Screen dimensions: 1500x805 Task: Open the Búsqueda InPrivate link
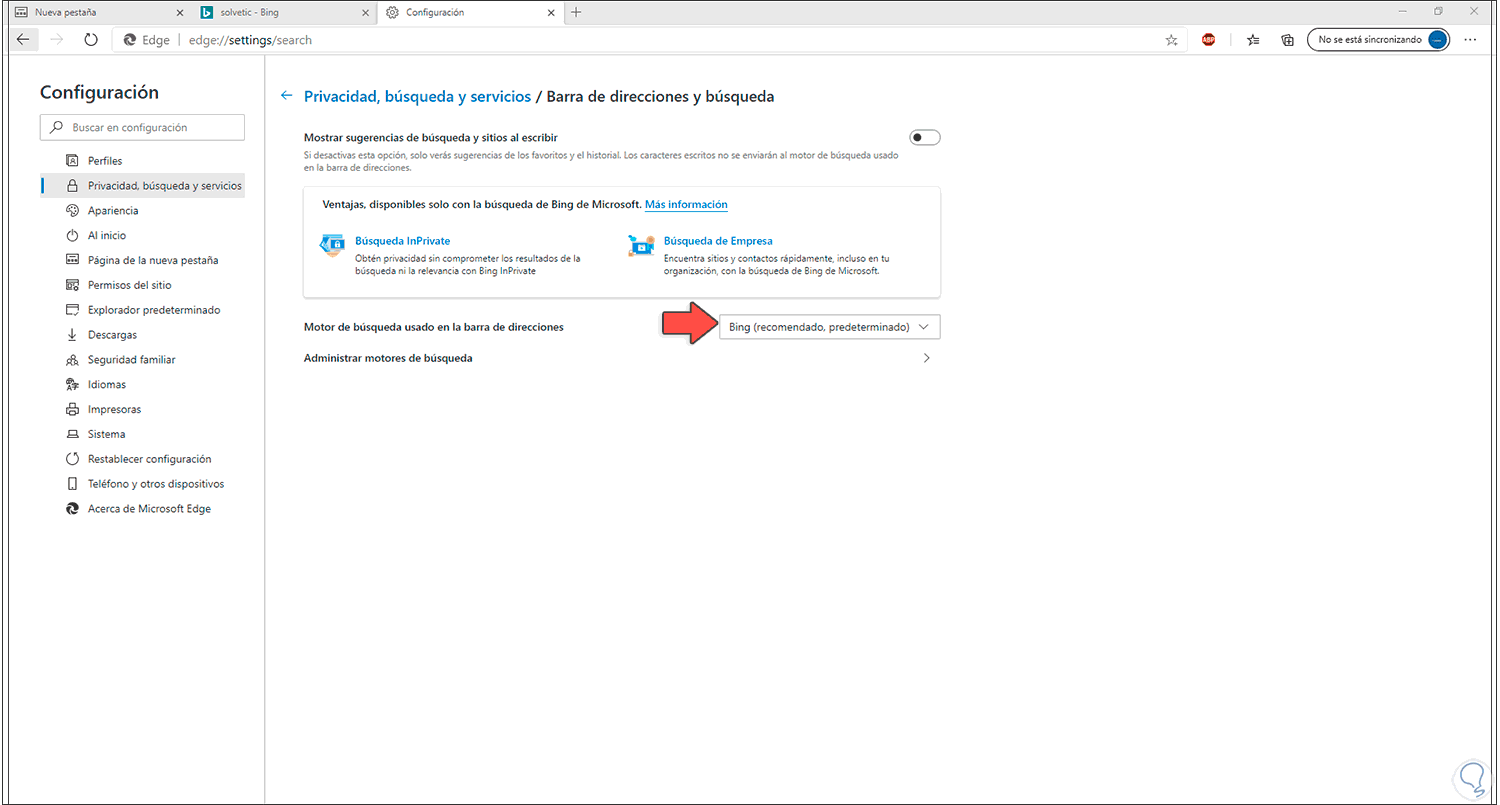coord(403,241)
